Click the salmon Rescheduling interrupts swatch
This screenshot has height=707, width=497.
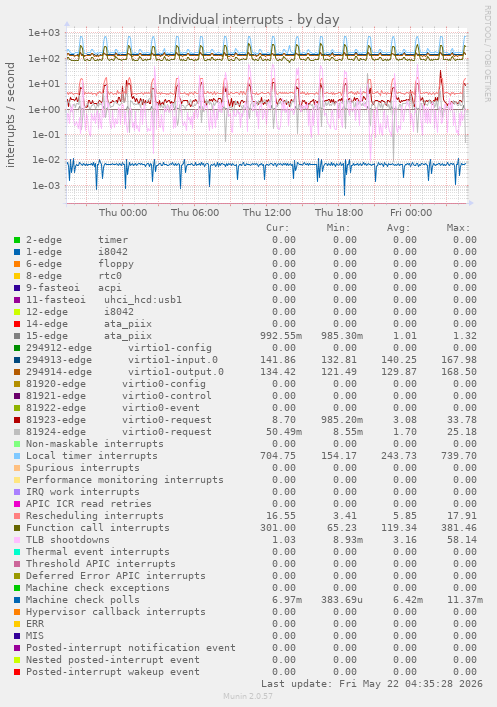click(x=17, y=516)
